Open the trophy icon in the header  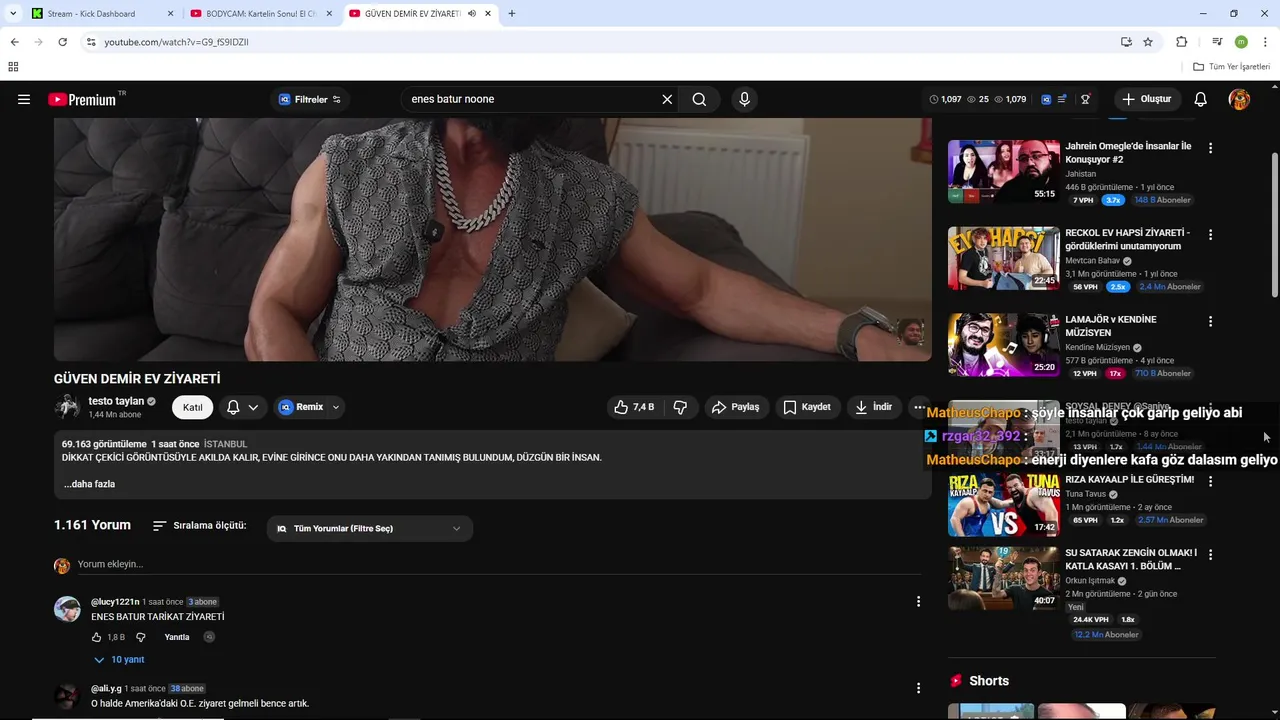[1085, 99]
